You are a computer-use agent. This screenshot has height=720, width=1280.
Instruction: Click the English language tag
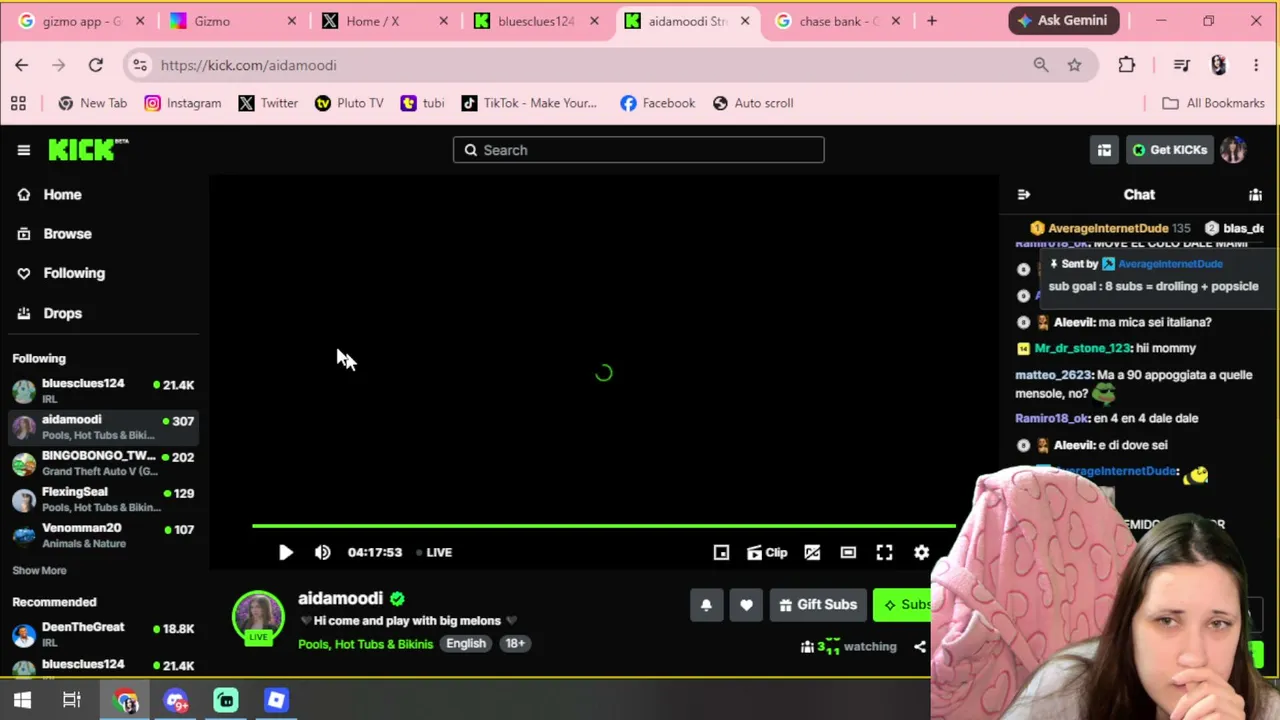(466, 644)
